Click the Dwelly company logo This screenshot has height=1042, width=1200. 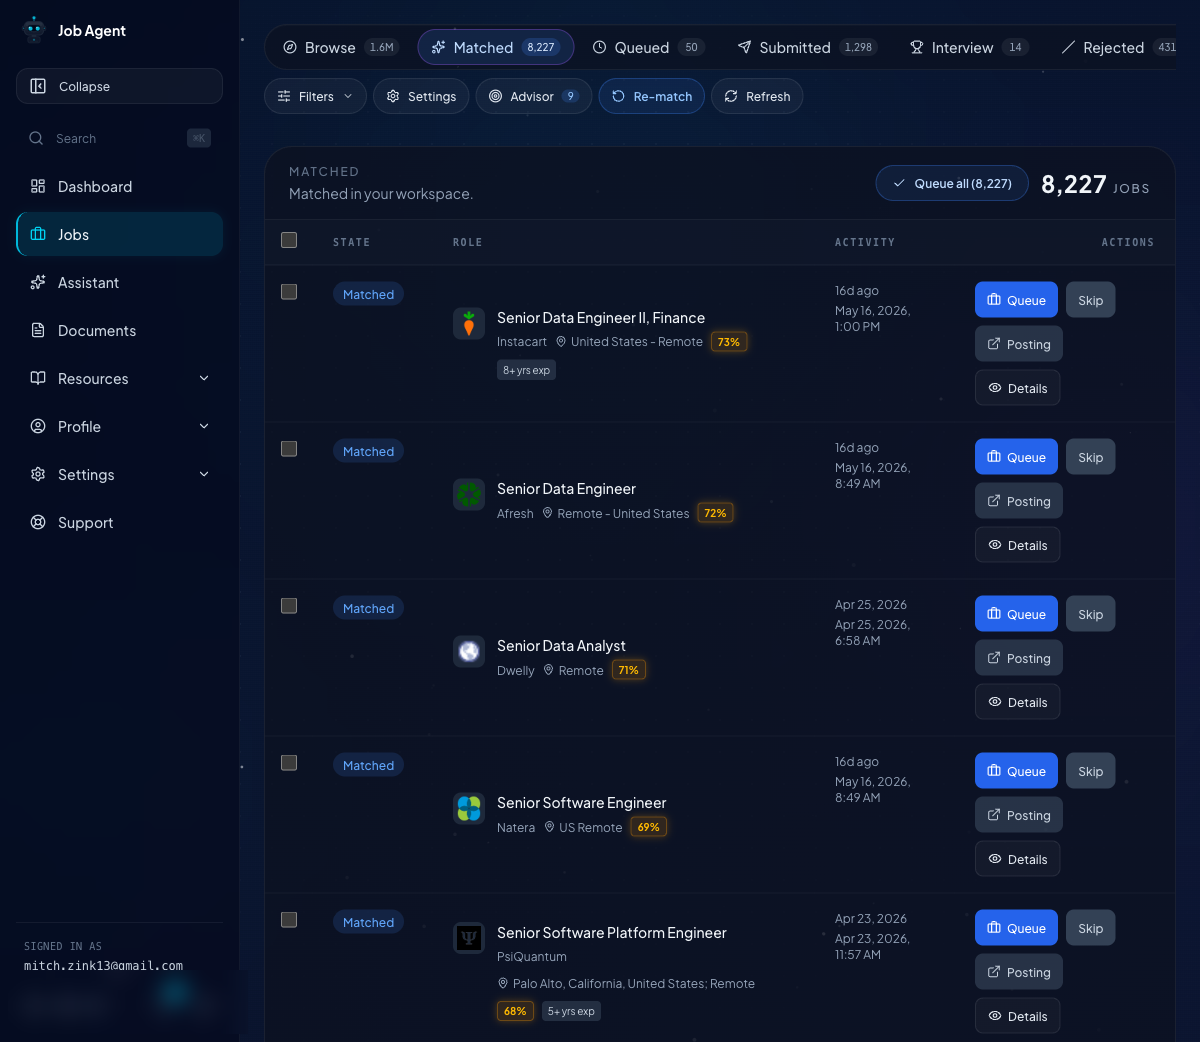(x=469, y=651)
